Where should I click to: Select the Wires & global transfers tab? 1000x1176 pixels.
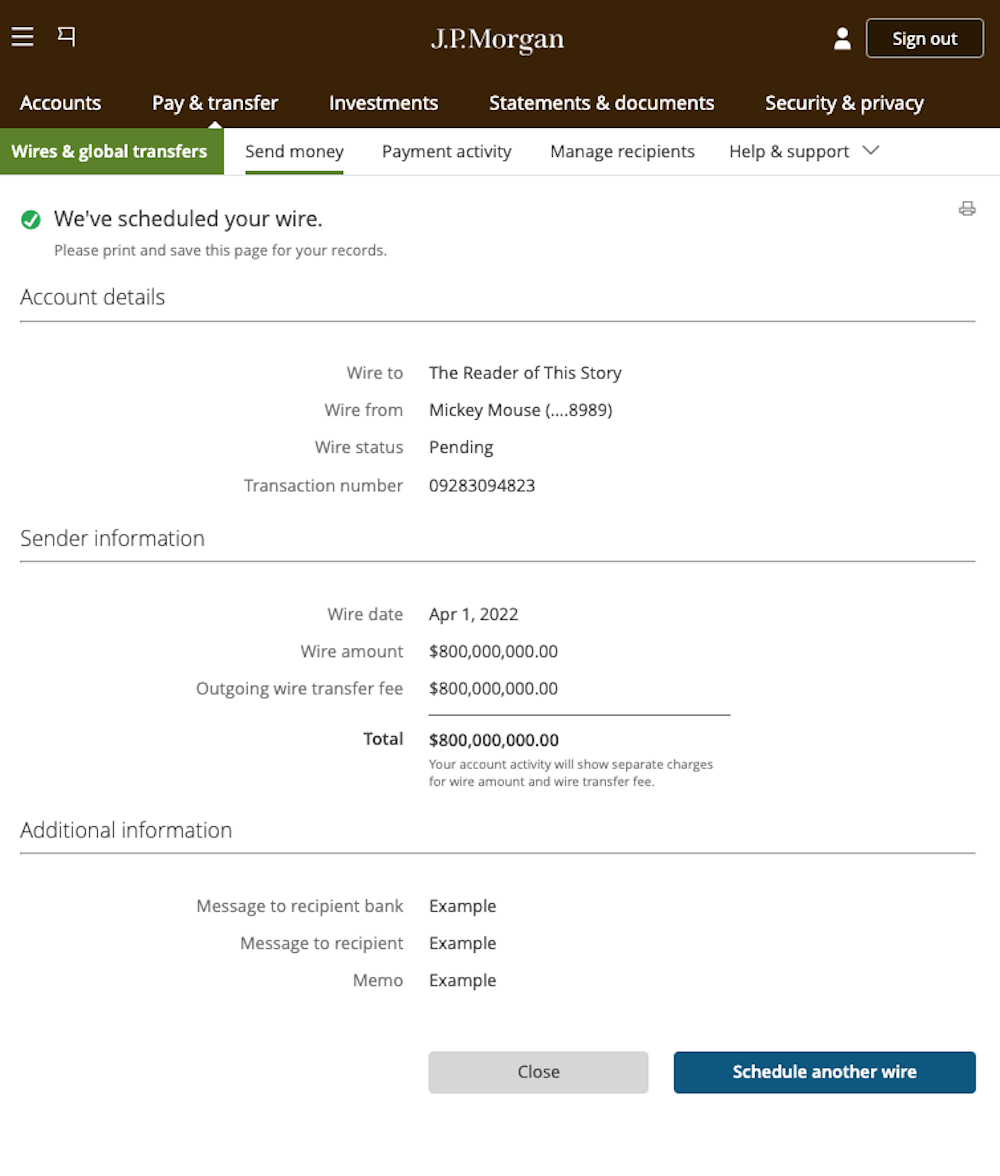(110, 152)
